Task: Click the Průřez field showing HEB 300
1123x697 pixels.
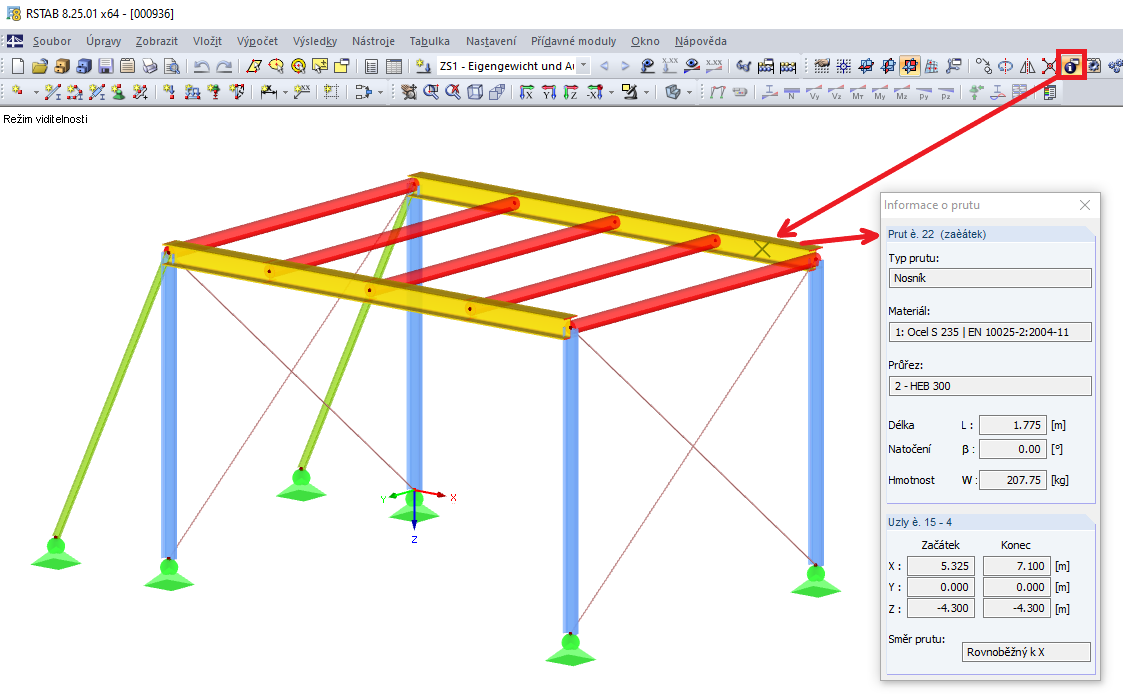Action: pyautogui.click(x=990, y=385)
